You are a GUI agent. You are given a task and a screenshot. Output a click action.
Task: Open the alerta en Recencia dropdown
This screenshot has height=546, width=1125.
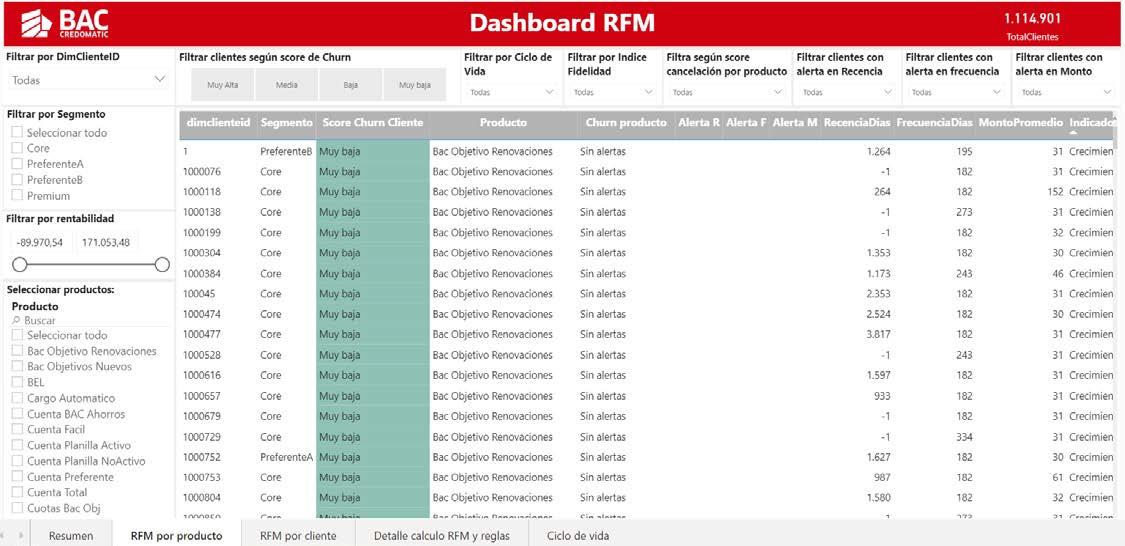(846, 92)
